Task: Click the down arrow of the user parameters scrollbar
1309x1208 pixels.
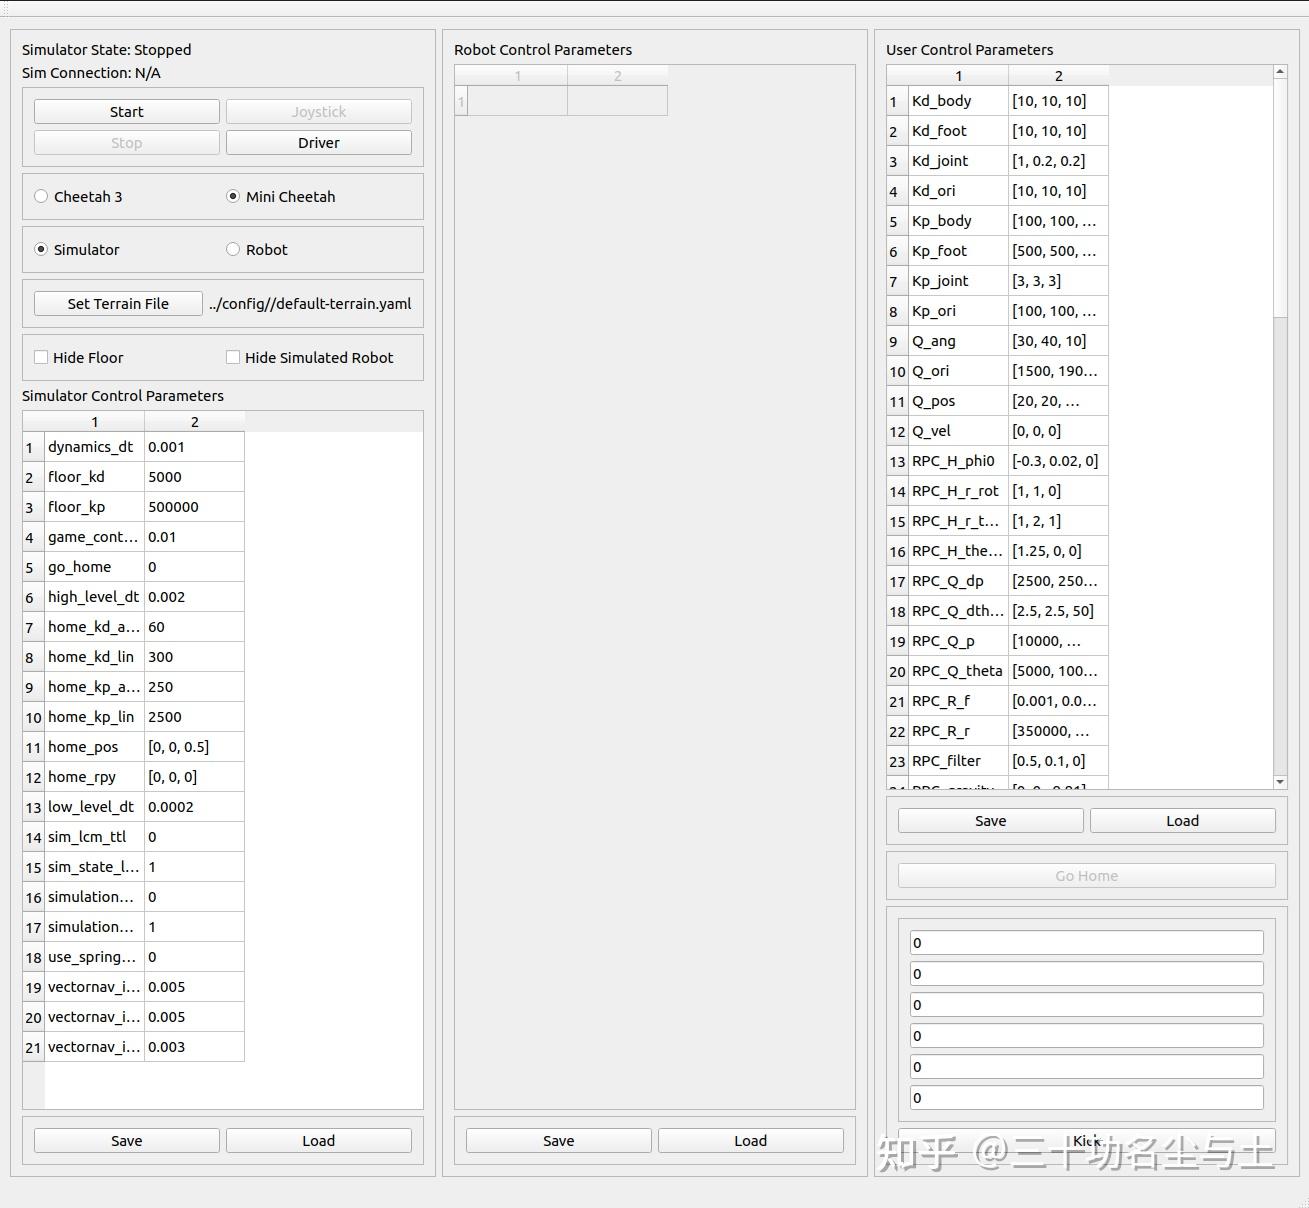Action: 1280,782
